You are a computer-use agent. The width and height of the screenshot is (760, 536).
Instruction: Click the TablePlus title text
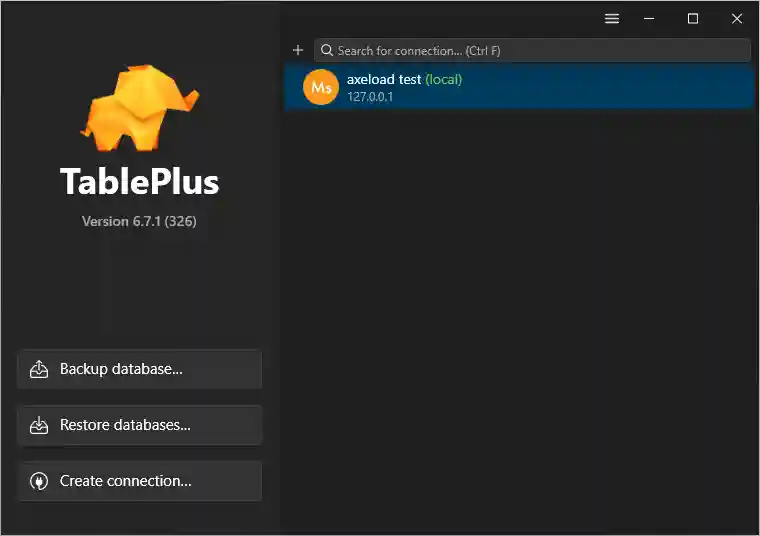coord(140,182)
